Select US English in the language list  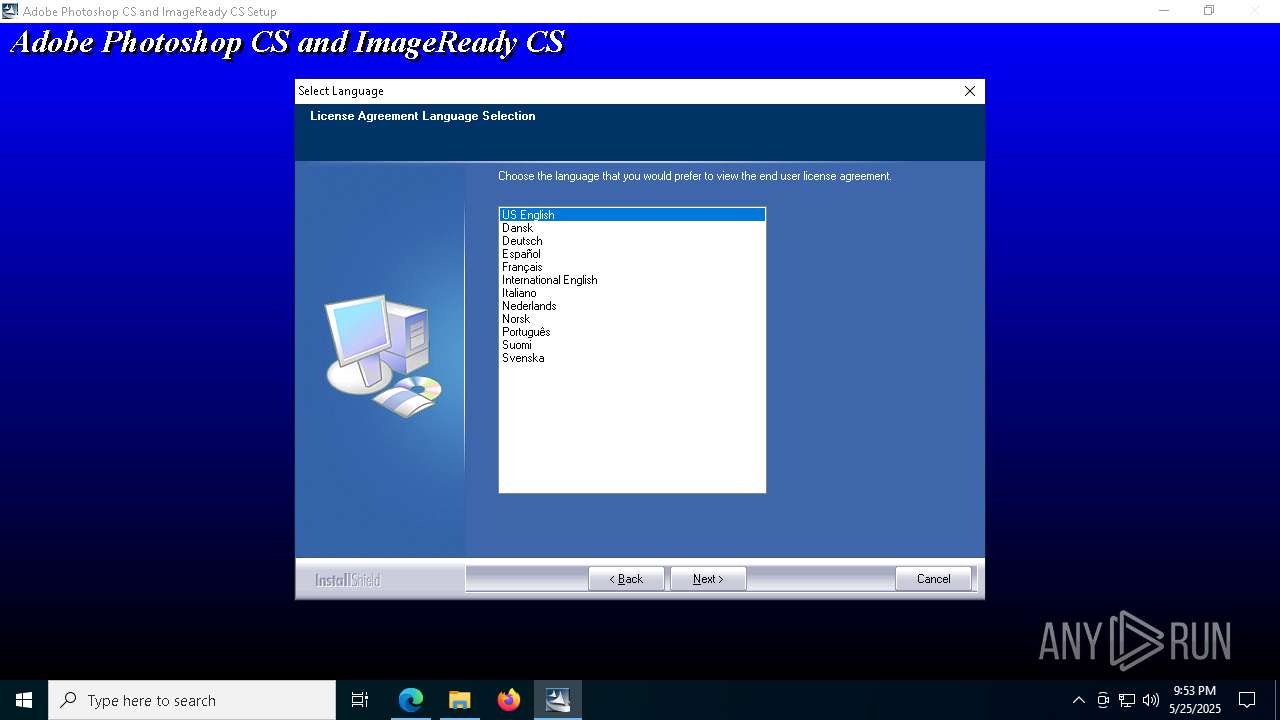click(632, 215)
